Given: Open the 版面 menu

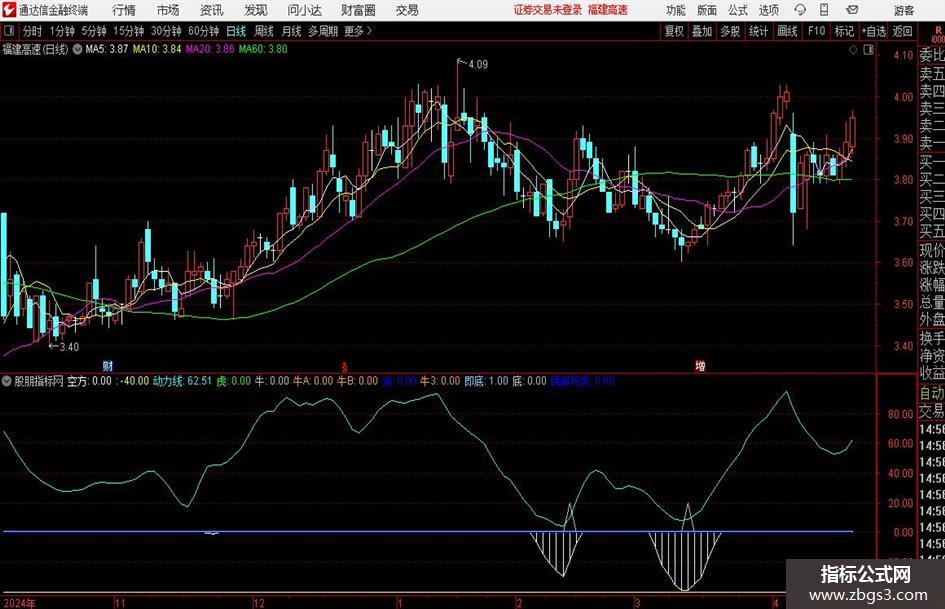Looking at the screenshot, I should click(x=706, y=10).
